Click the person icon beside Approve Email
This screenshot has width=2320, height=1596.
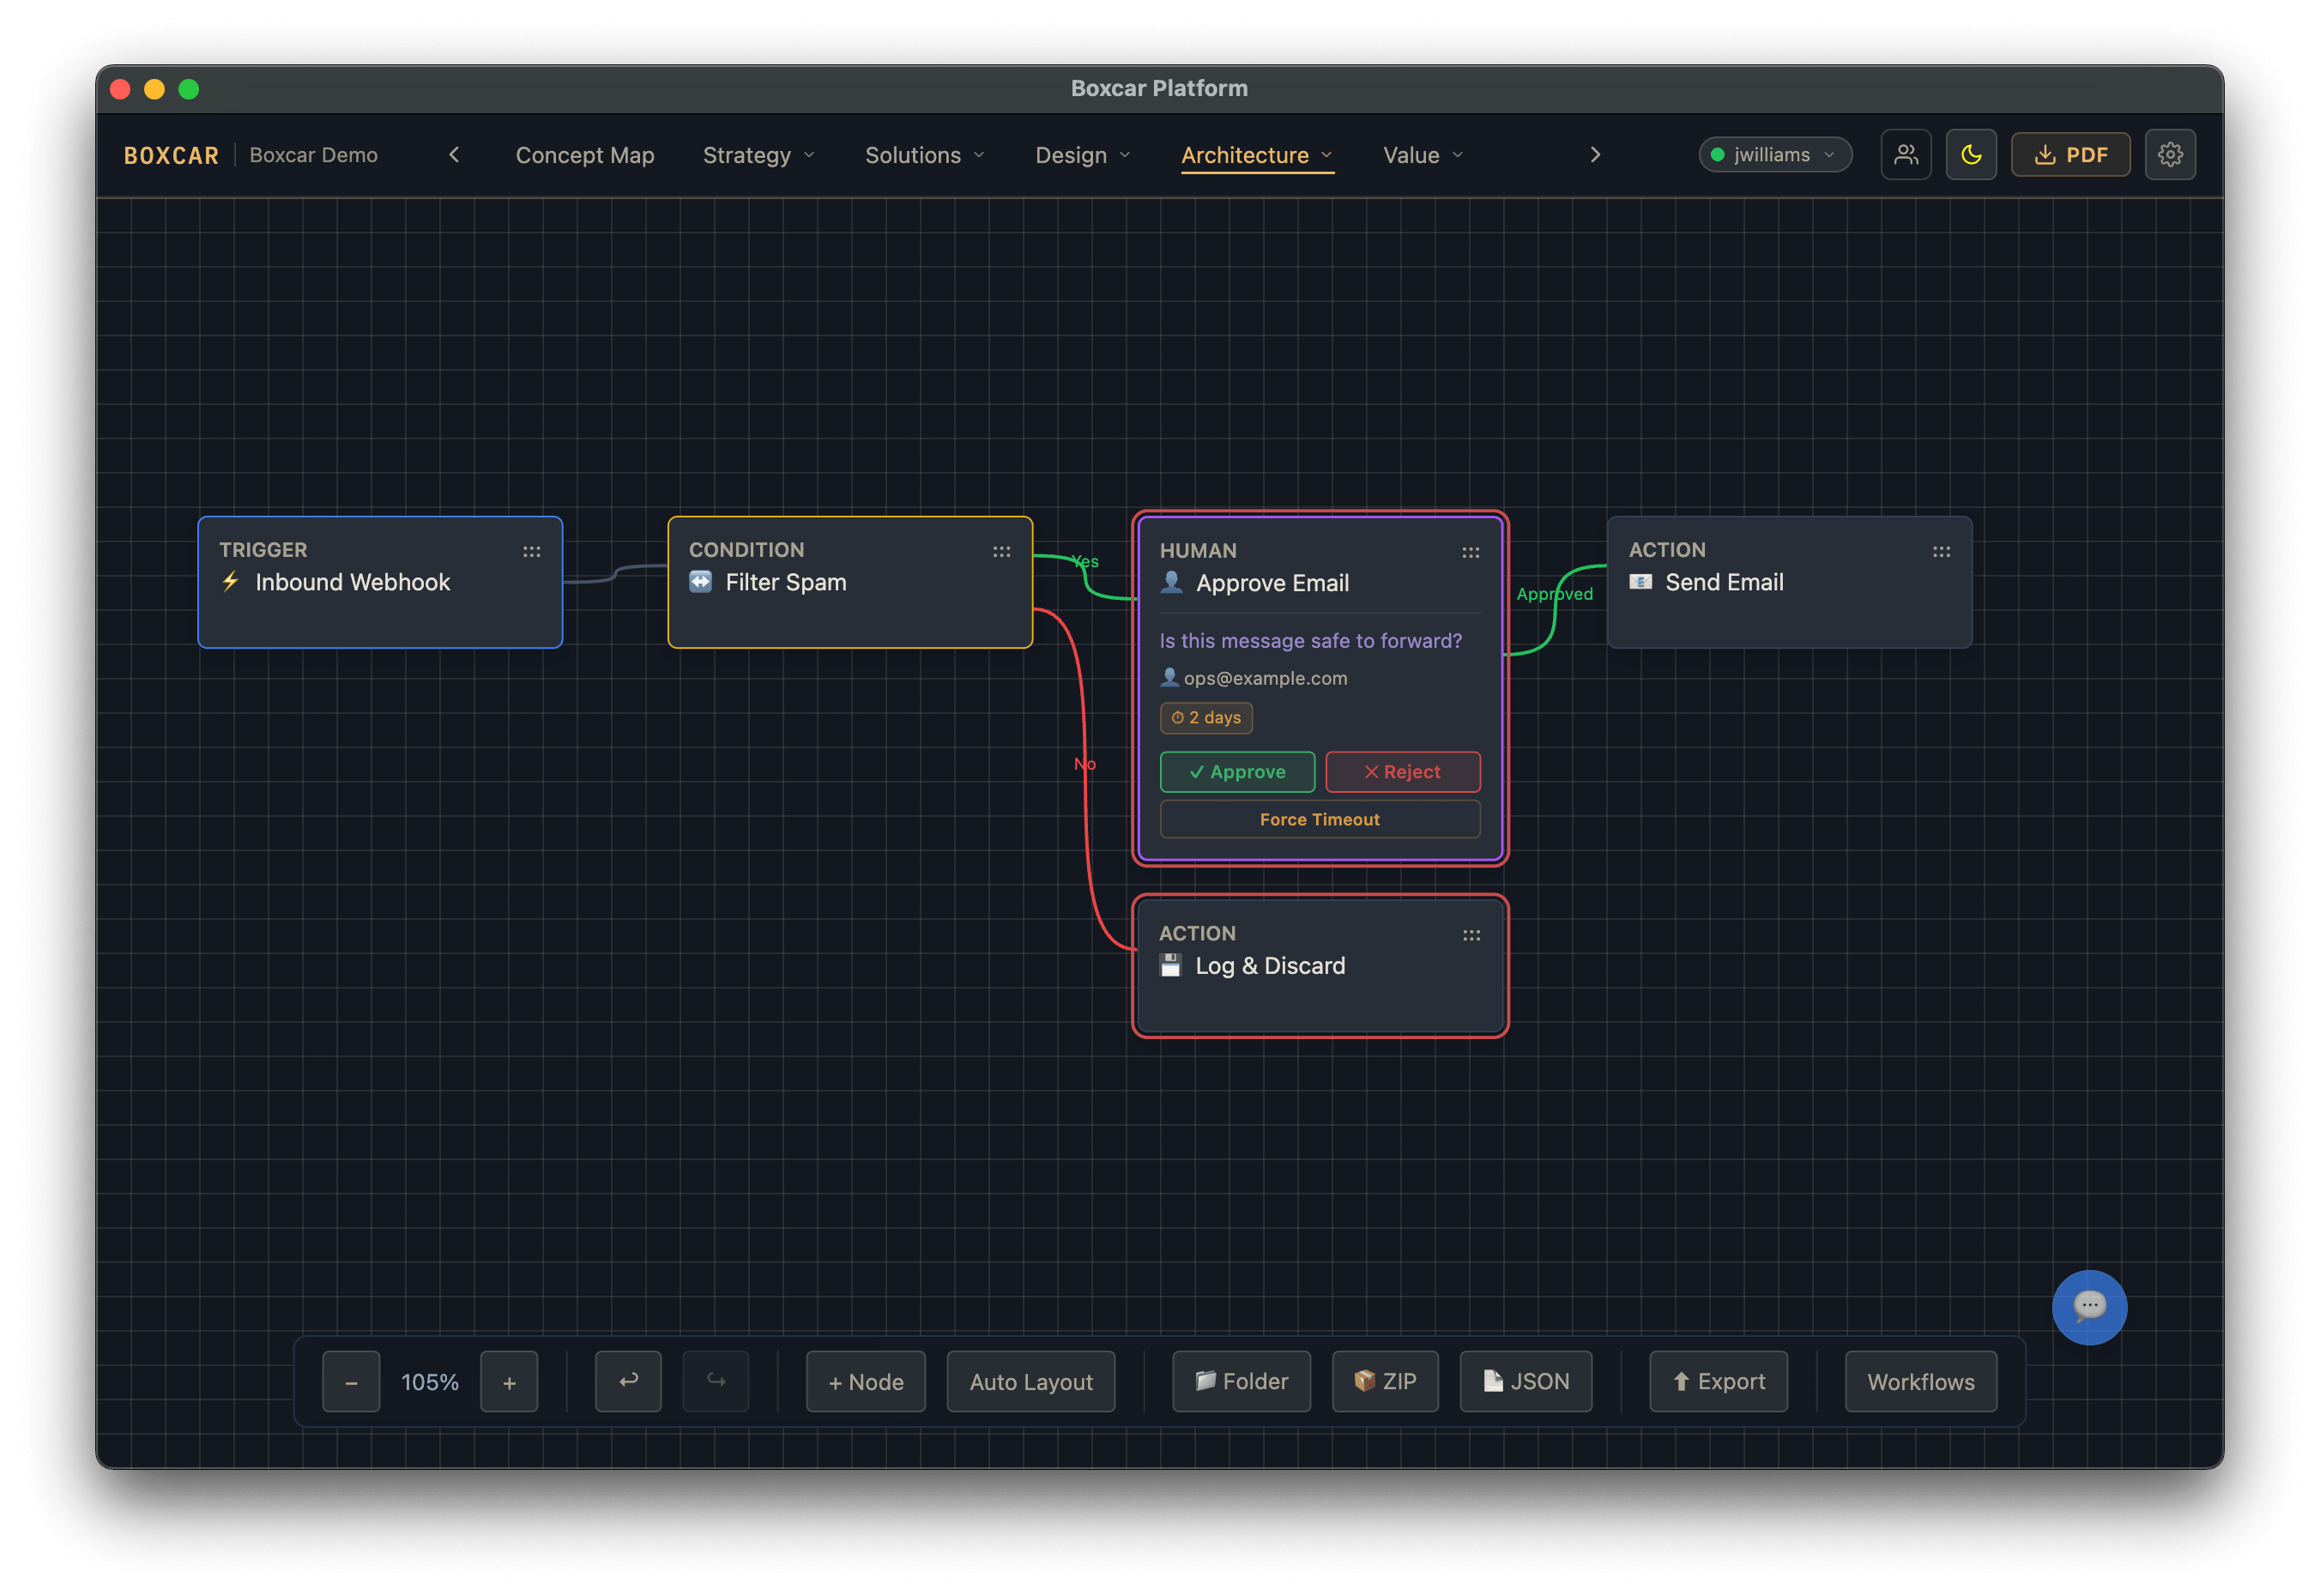(1172, 582)
